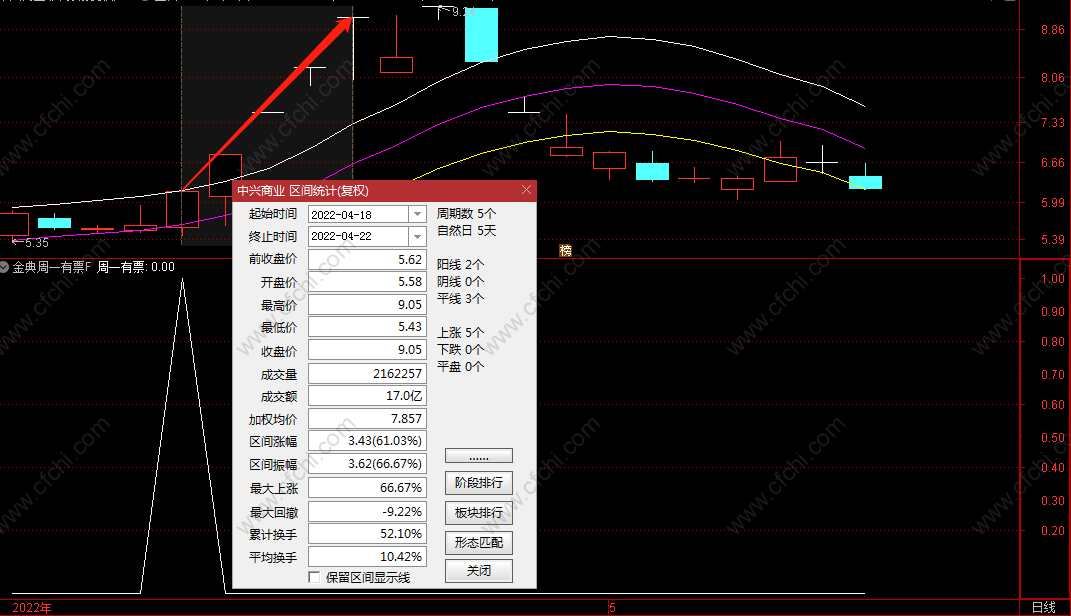Click the indicator settings icon beside 金典周一有票F

[x=4, y=267]
